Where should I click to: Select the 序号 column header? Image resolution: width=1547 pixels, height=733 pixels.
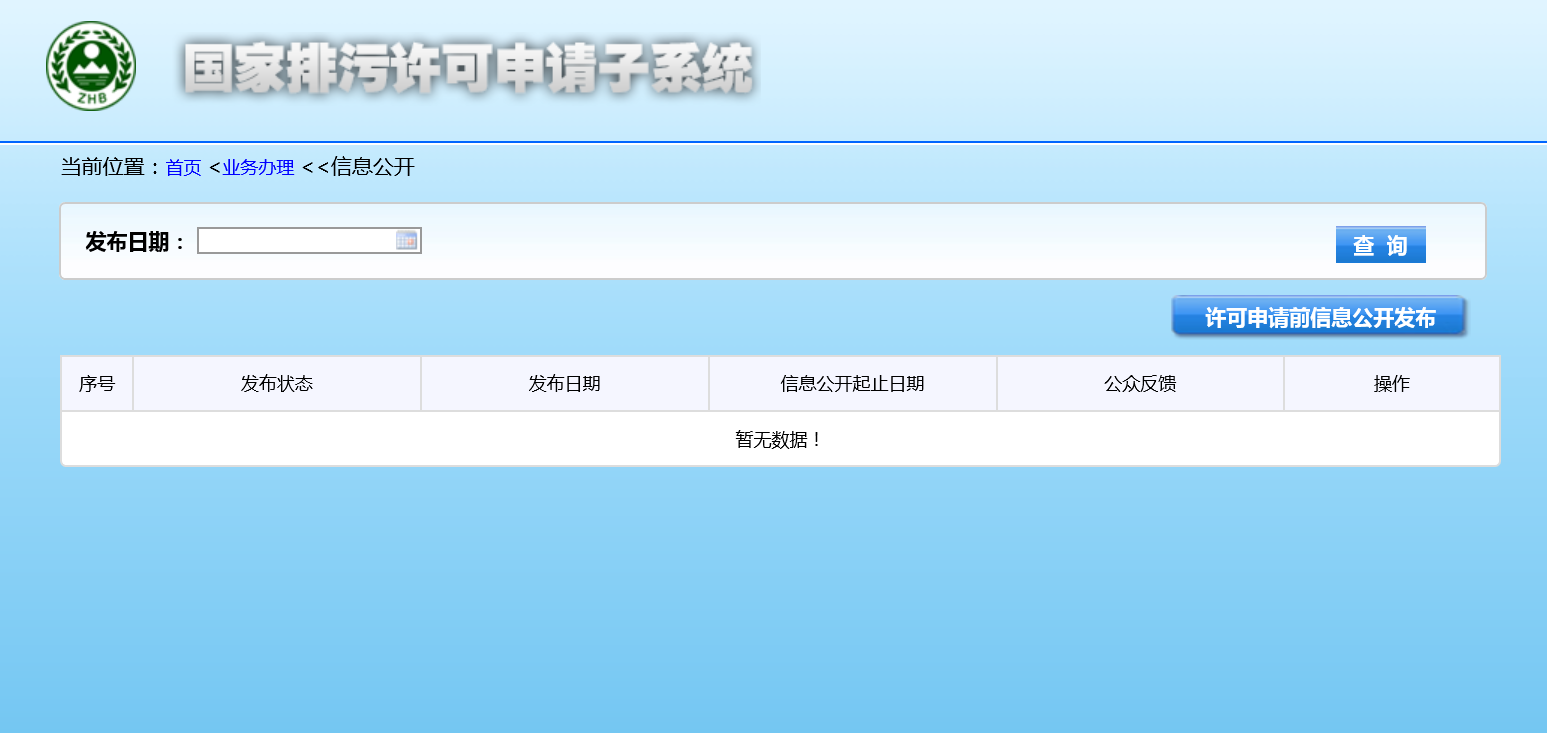coord(97,384)
